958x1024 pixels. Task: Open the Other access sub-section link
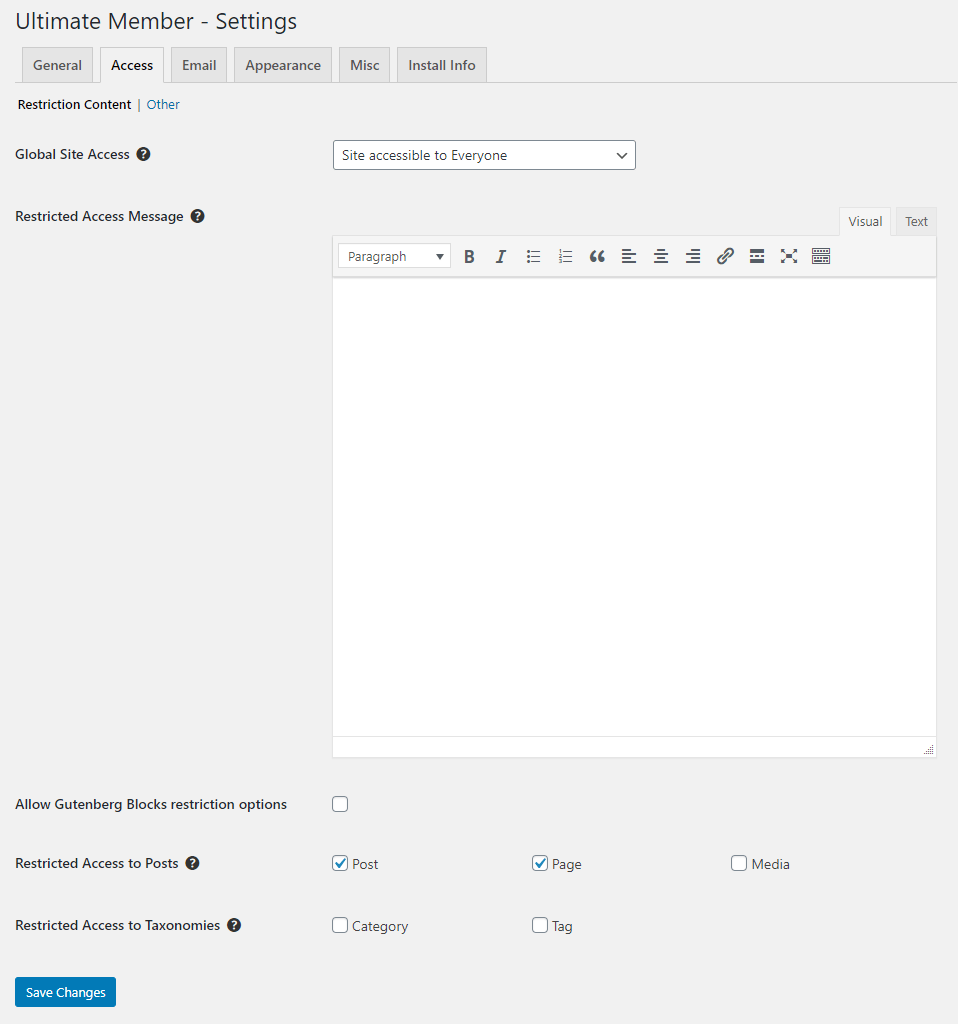(x=163, y=104)
